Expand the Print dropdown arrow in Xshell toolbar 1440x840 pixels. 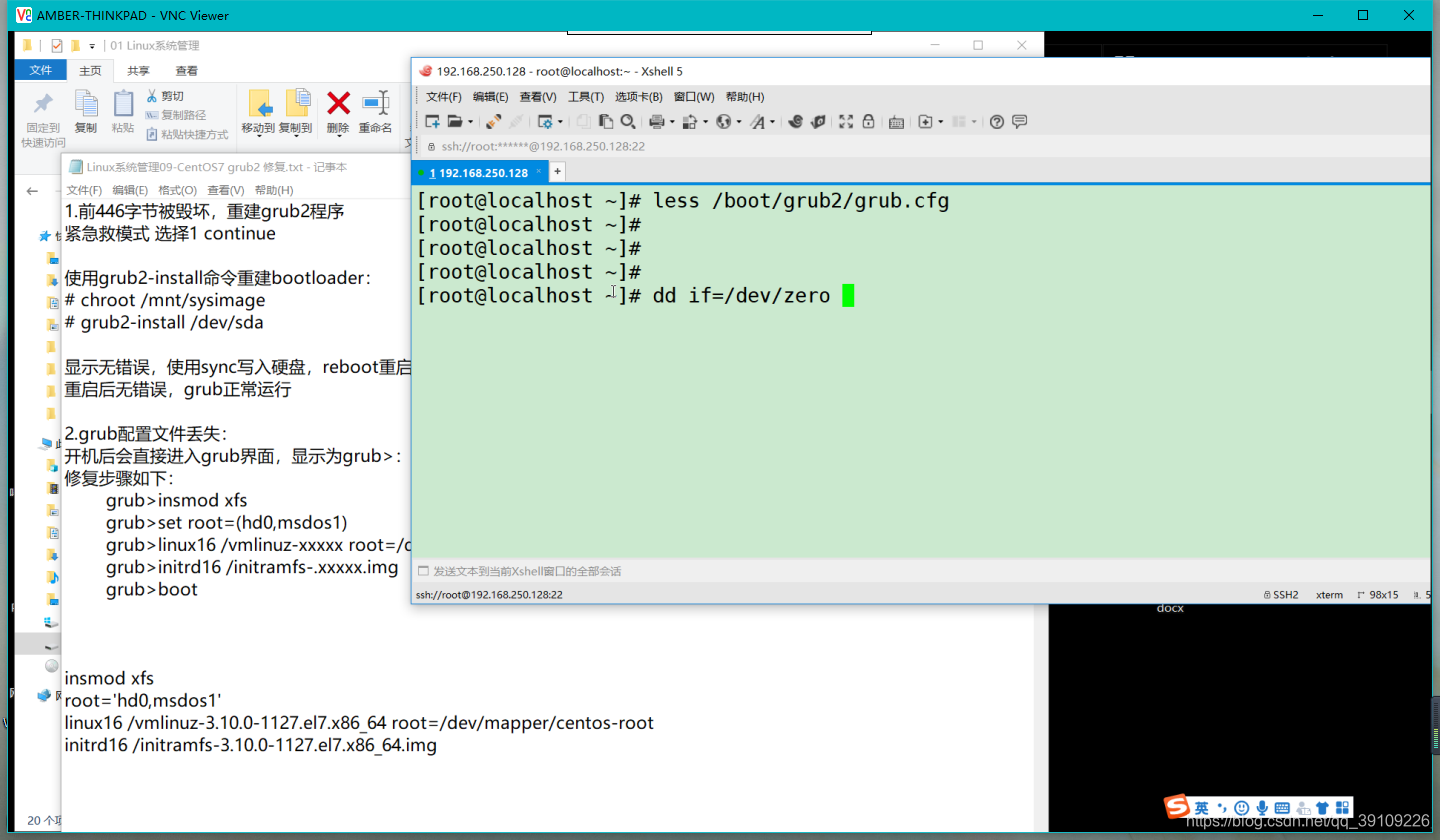coord(672,122)
